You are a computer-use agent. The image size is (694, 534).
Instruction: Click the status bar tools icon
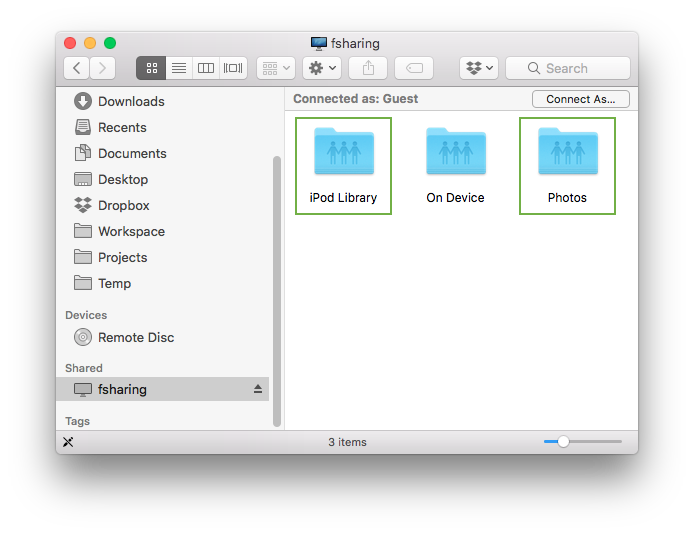coord(68,442)
